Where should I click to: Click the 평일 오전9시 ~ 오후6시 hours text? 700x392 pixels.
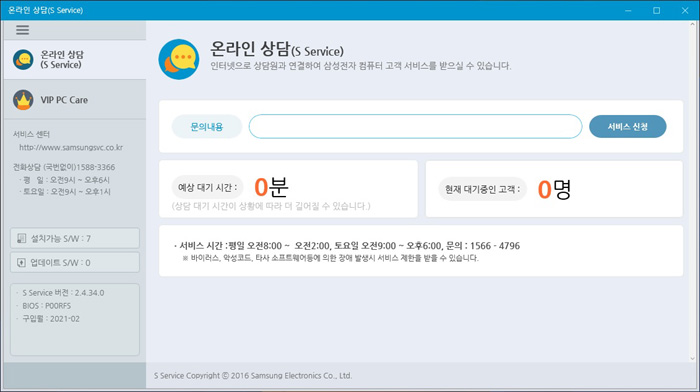(x=66, y=180)
